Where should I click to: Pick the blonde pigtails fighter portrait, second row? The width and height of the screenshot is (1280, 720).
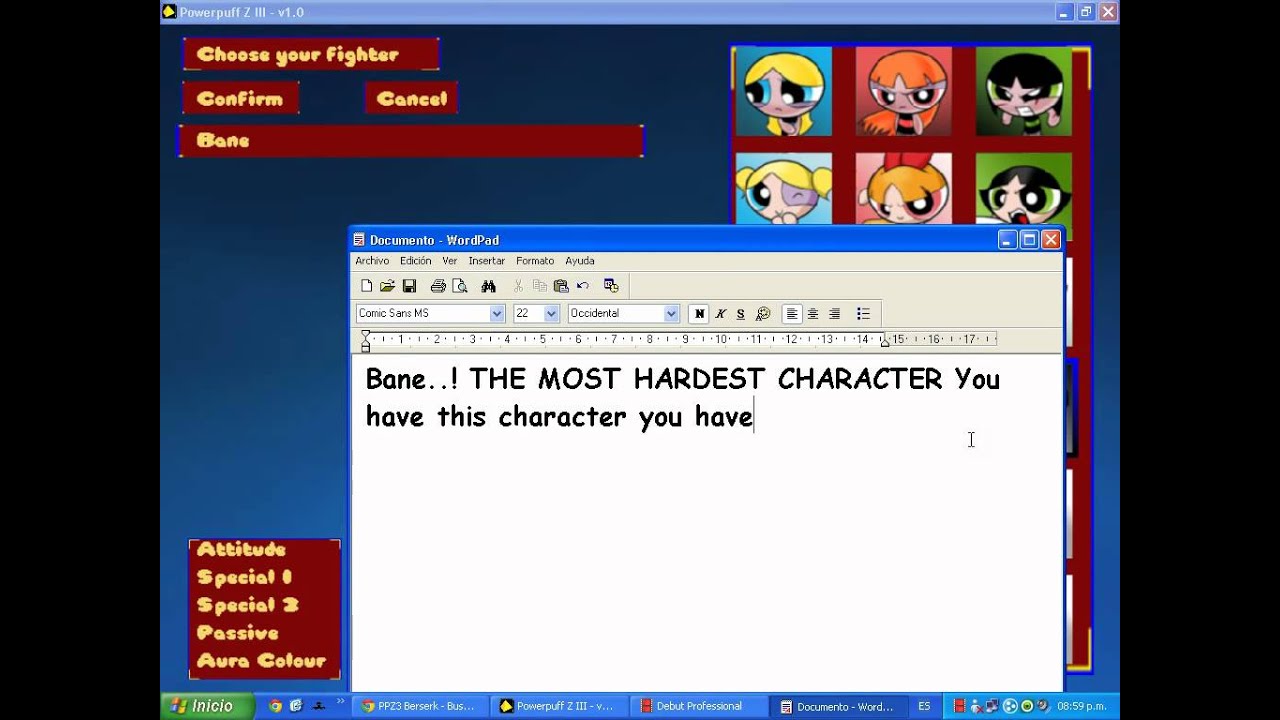784,189
